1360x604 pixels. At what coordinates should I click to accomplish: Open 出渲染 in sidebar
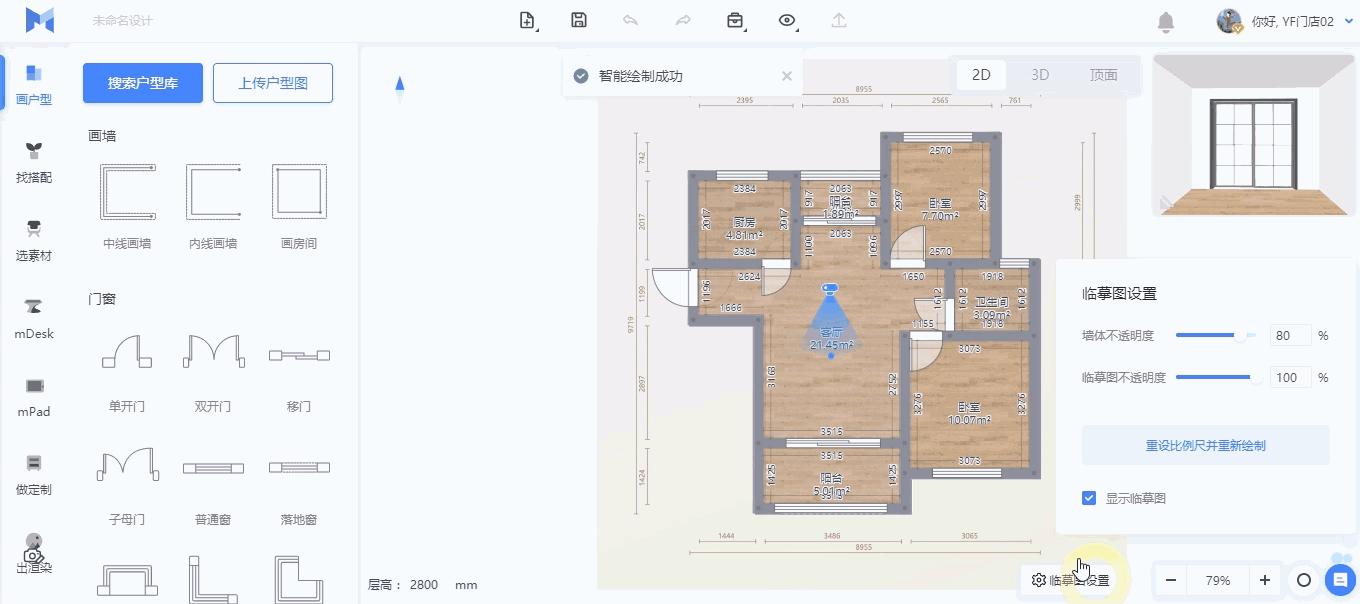point(34,552)
